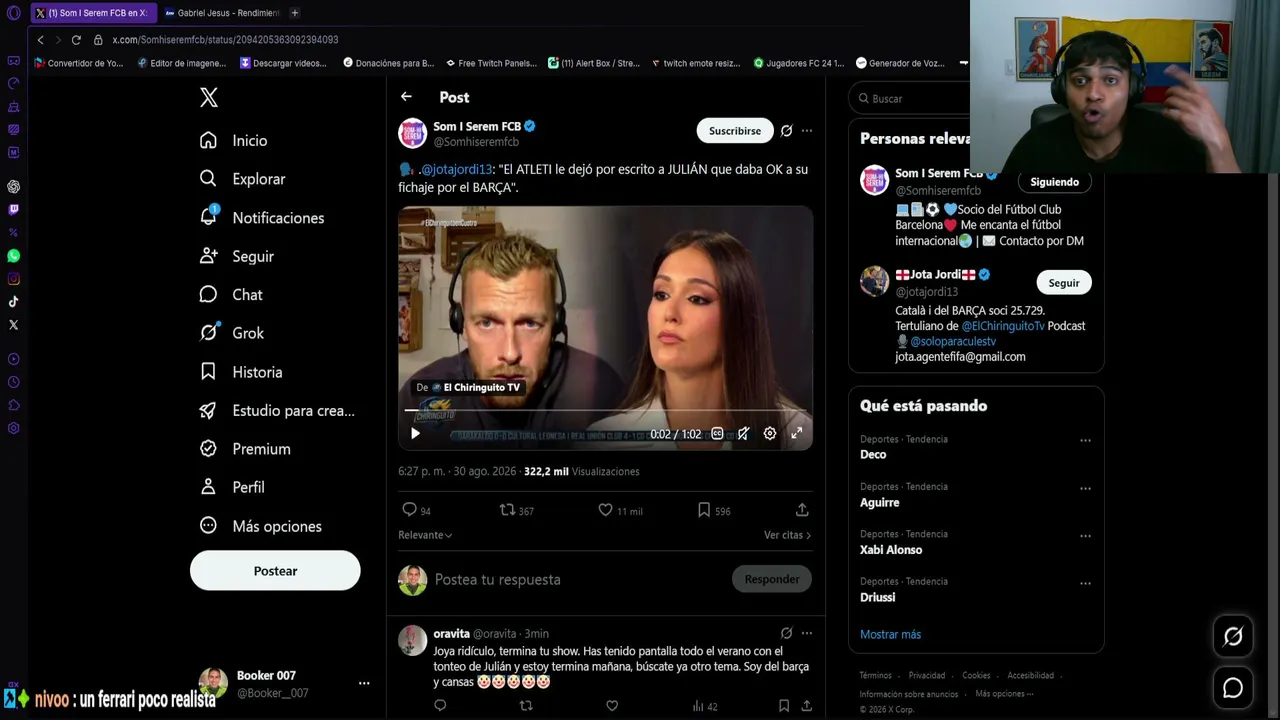Screen dimensions: 1280x720
Task: Repost oravita's reply
Action: pos(526,706)
